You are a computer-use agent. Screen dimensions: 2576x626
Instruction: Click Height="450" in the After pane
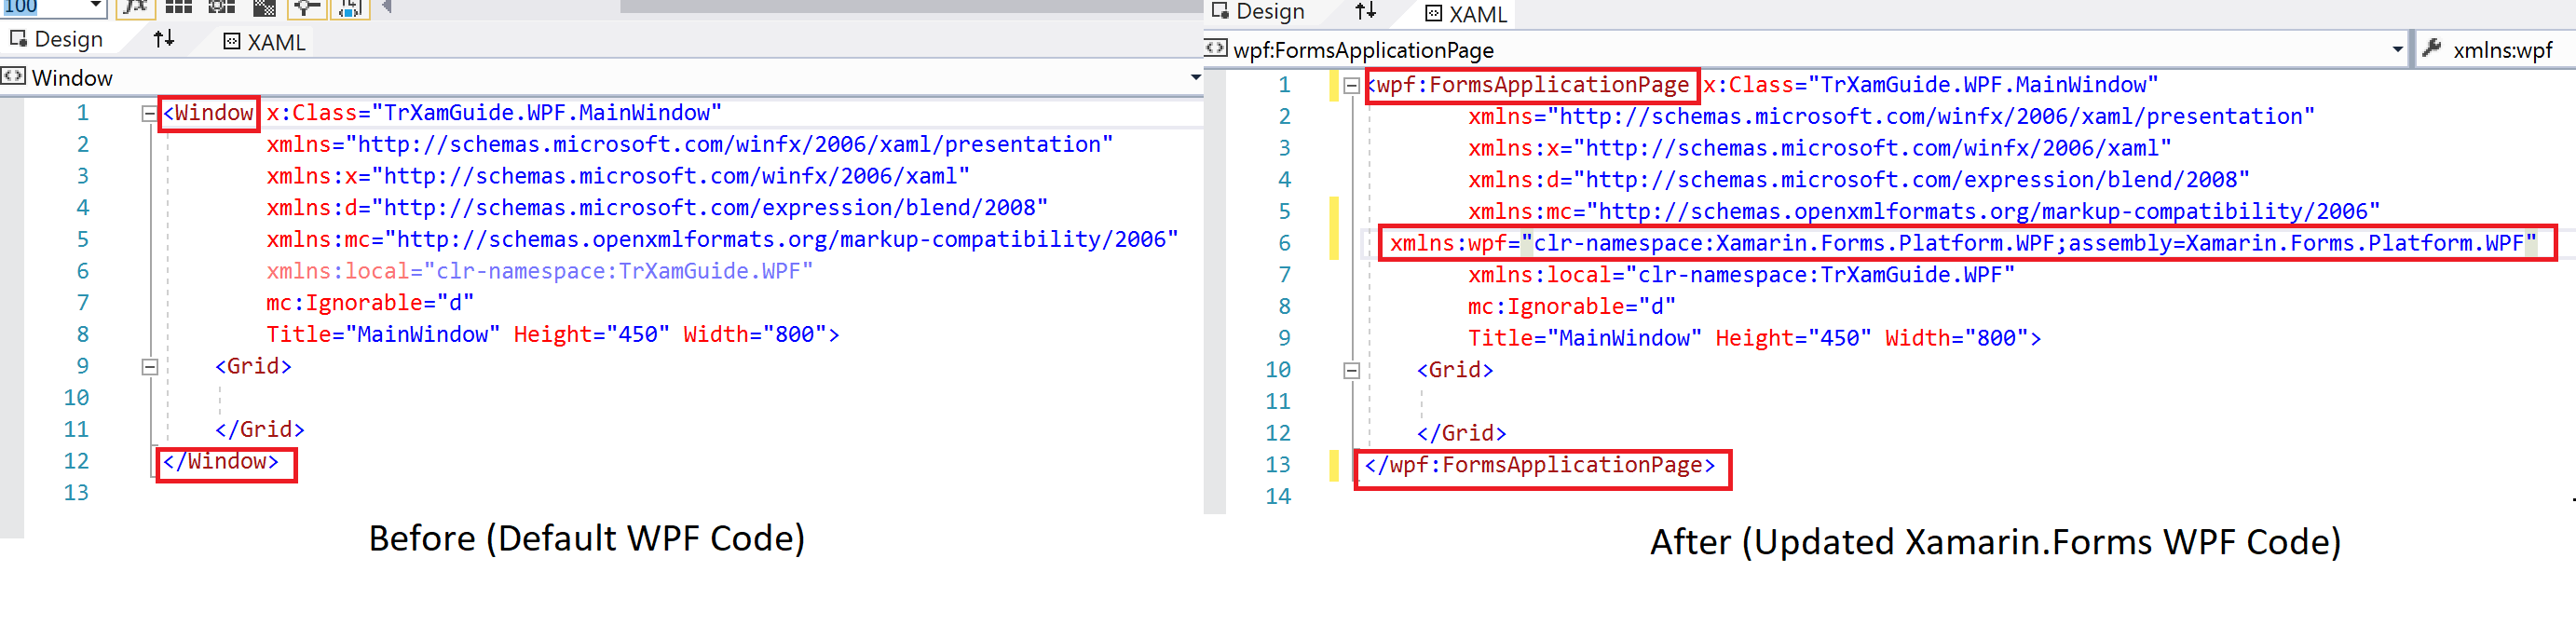[x=1794, y=338]
